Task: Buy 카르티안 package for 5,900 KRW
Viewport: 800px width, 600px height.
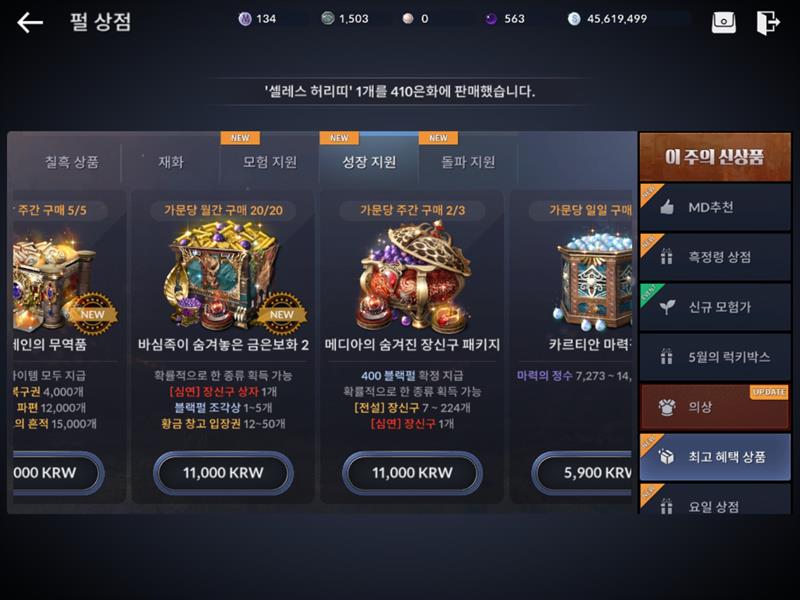Action: click(x=583, y=472)
